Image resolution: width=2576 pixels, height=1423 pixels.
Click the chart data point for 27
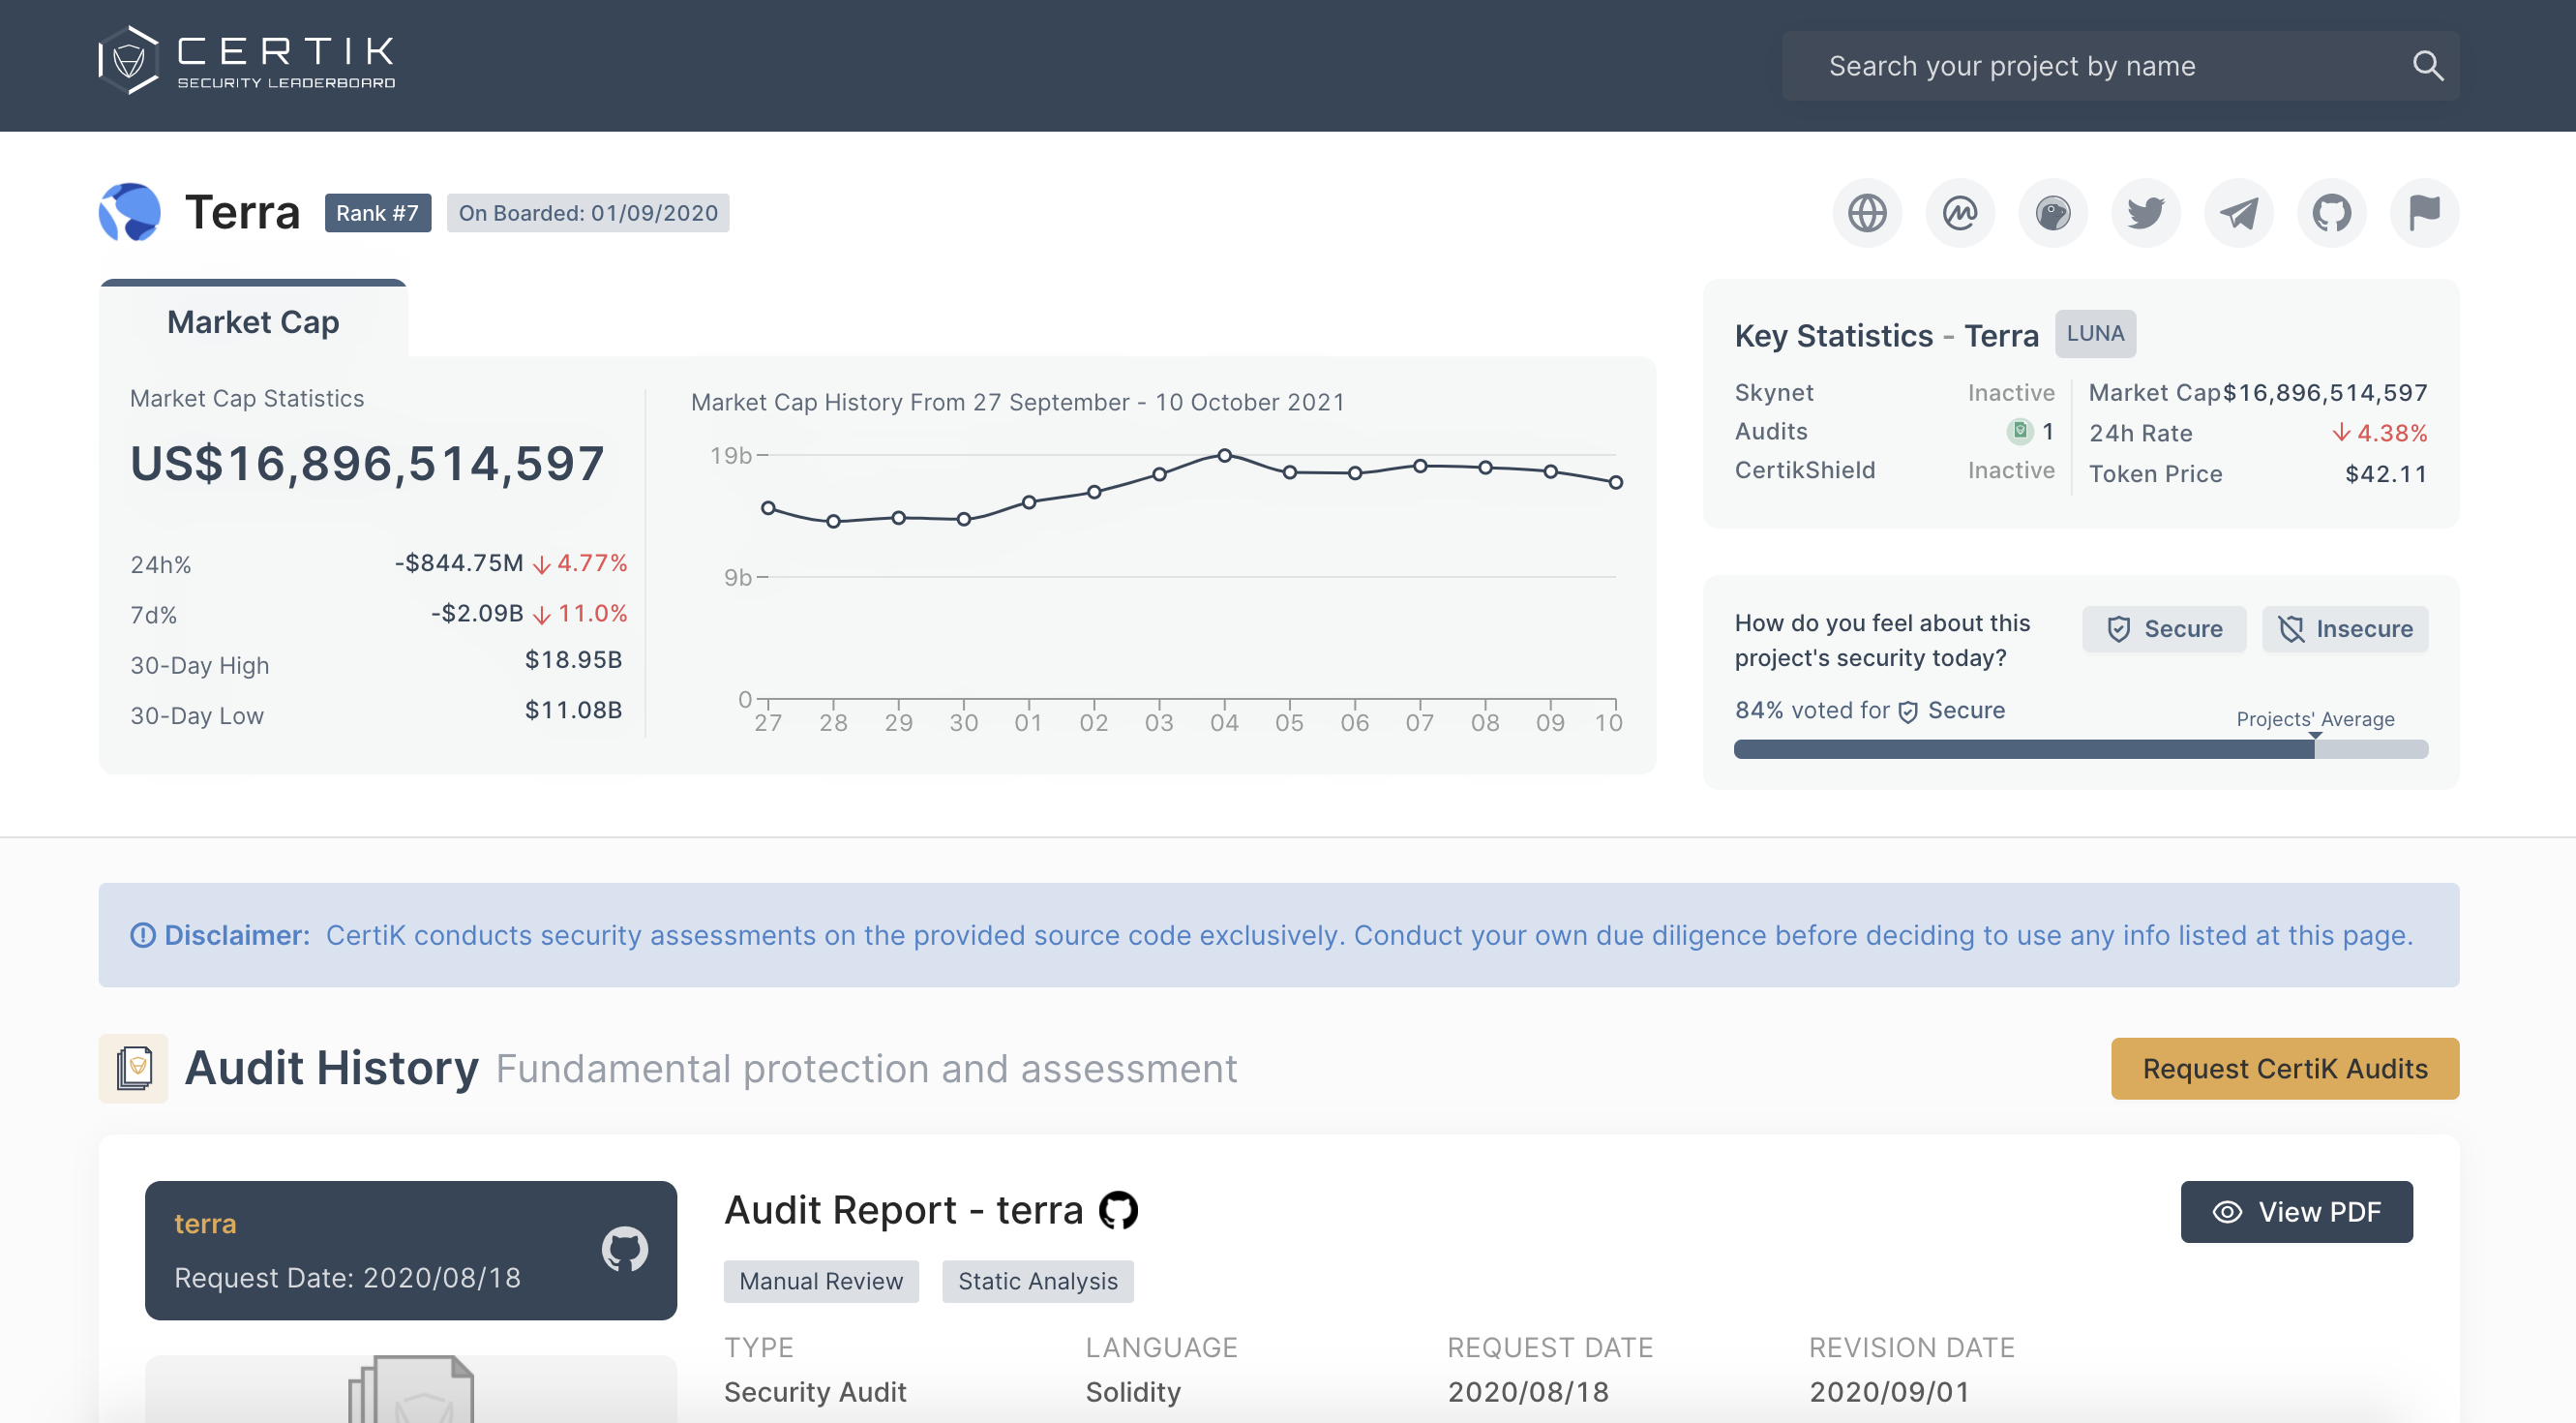click(768, 508)
